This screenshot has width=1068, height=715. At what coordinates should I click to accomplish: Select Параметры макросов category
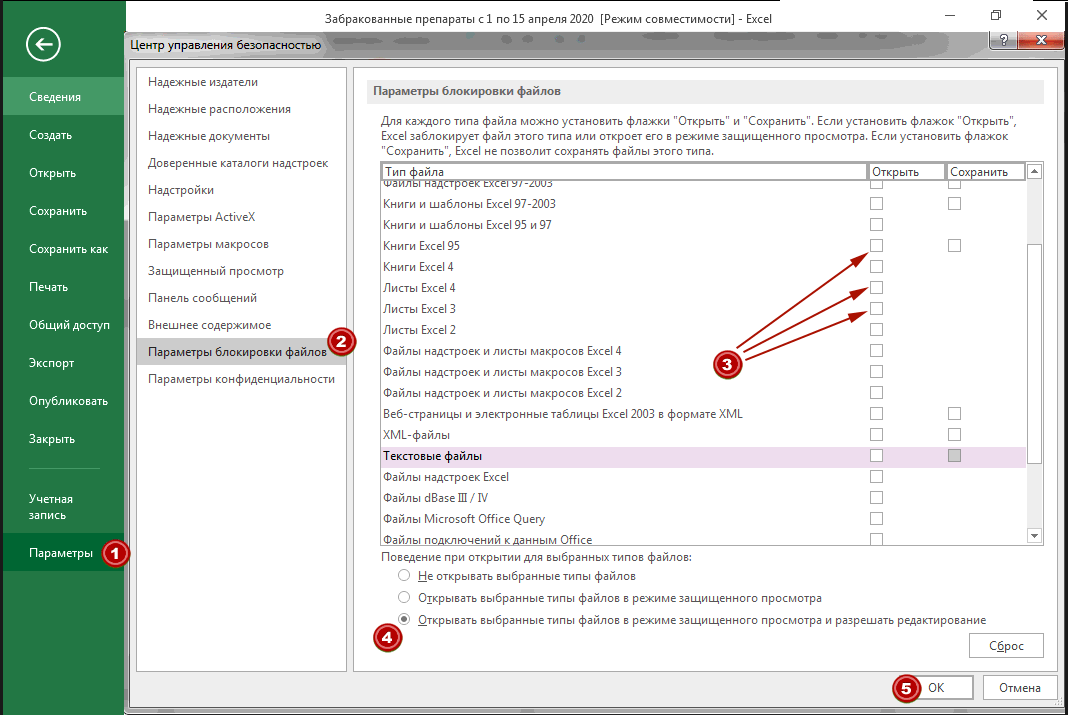[241, 244]
